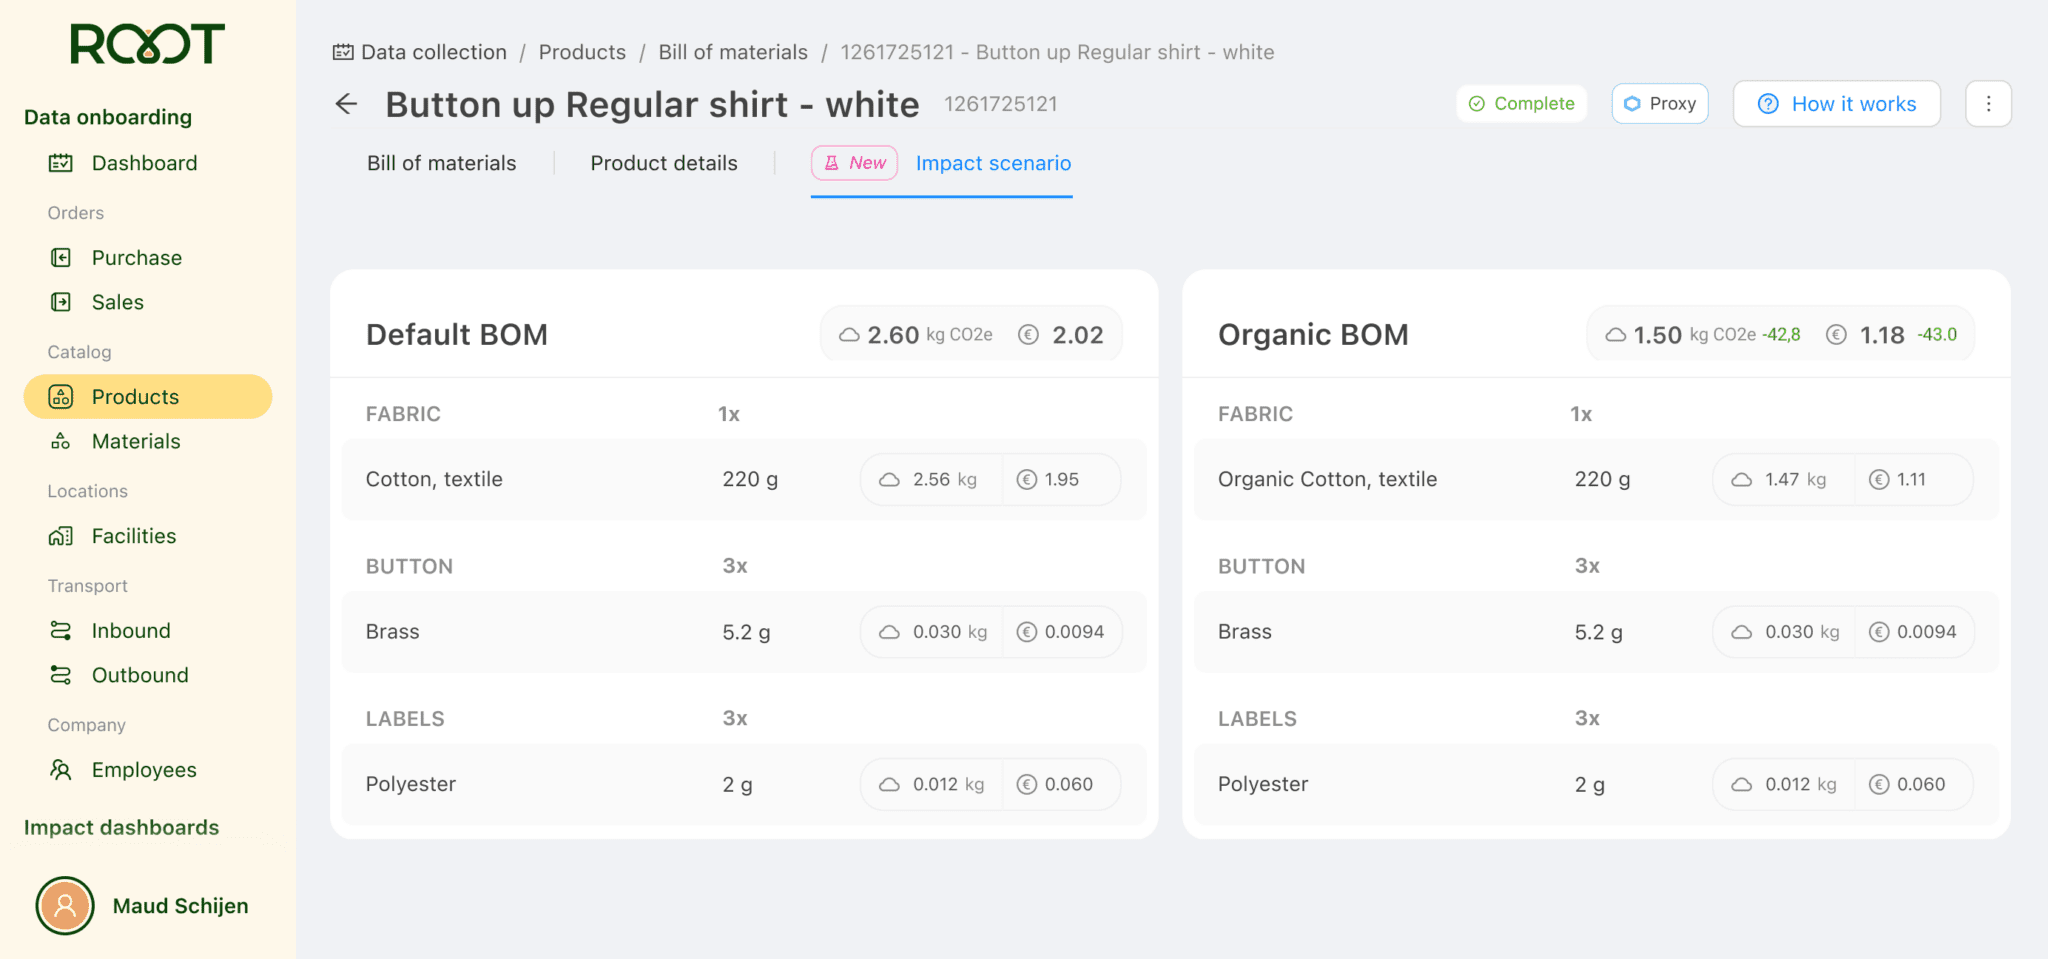This screenshot has width=2048, height=959.
Task: Open the Dashboard from the sidebar
Action: coord(62,162)
